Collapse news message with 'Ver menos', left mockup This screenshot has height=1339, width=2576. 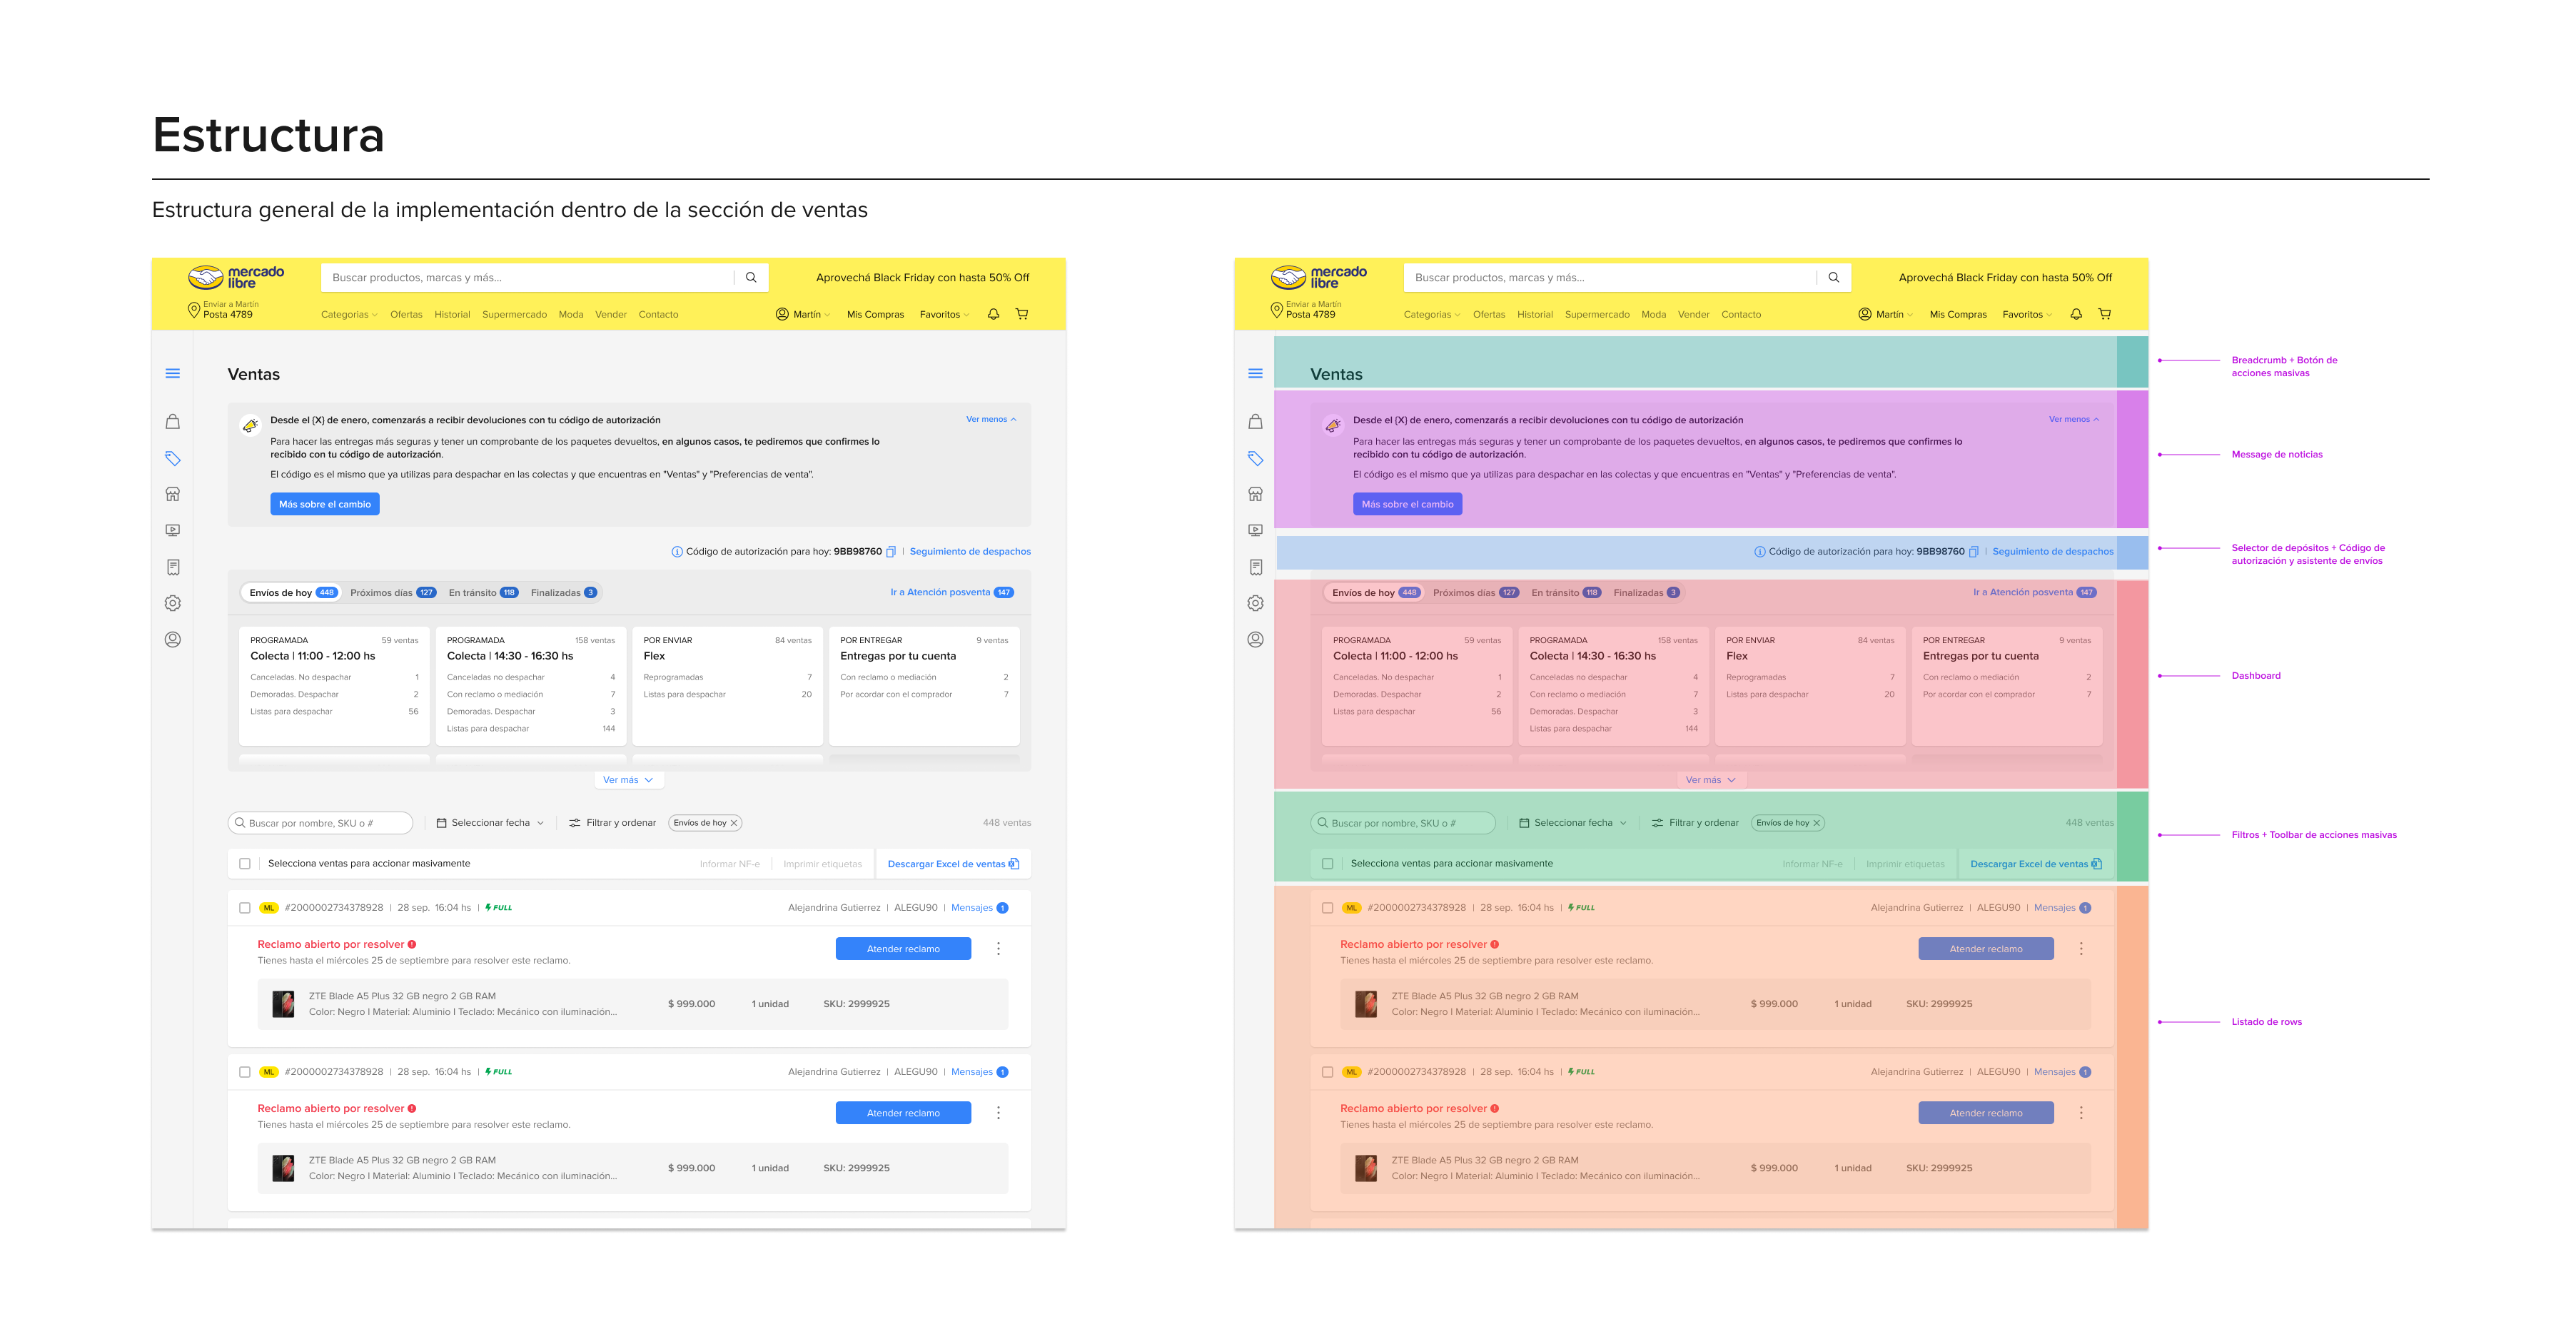click(x=991, y=420)
